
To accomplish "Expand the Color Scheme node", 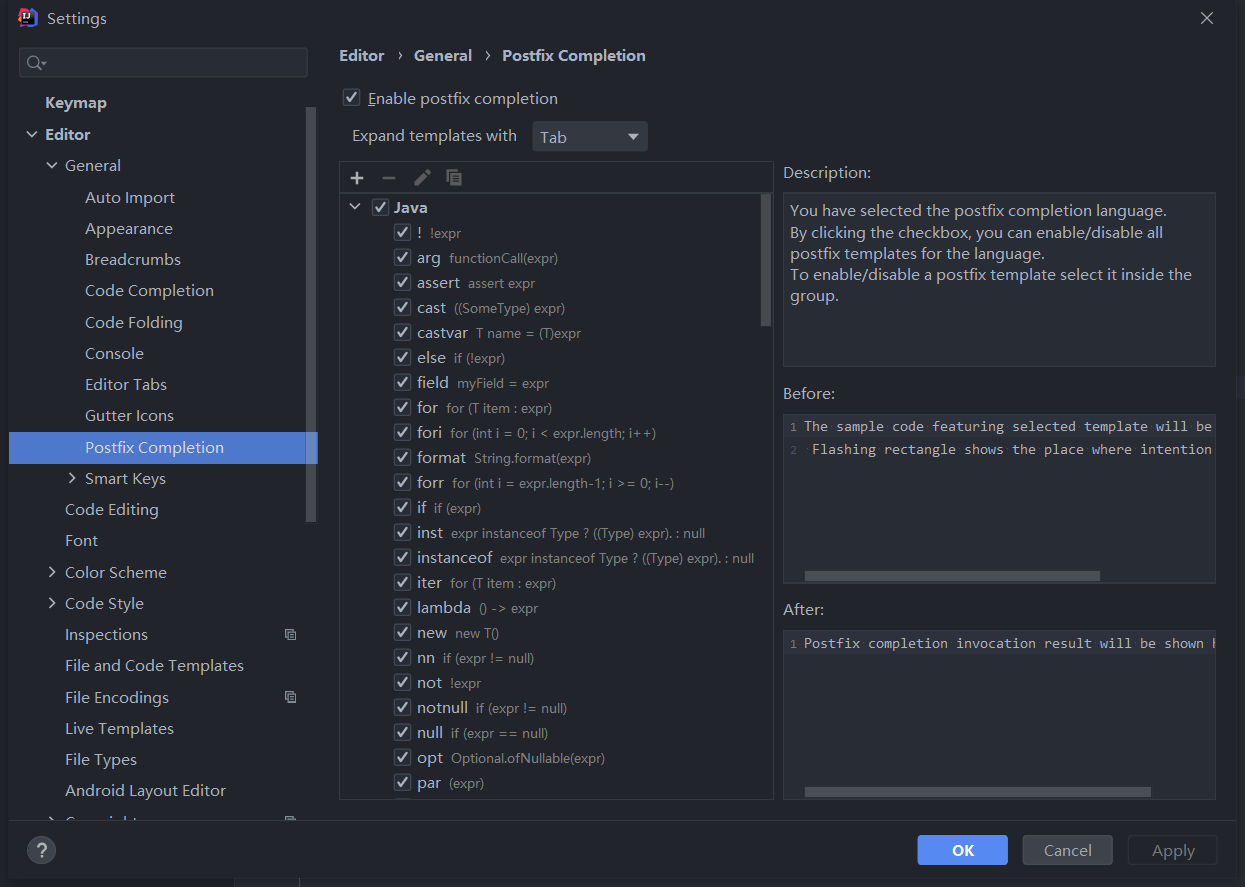I will 52,573.
